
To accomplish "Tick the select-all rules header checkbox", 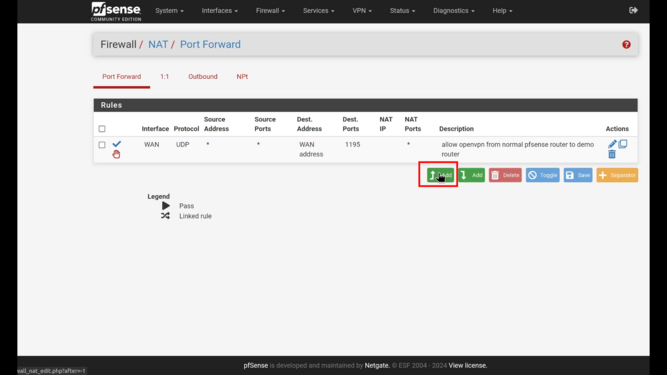I will point(102,128).
